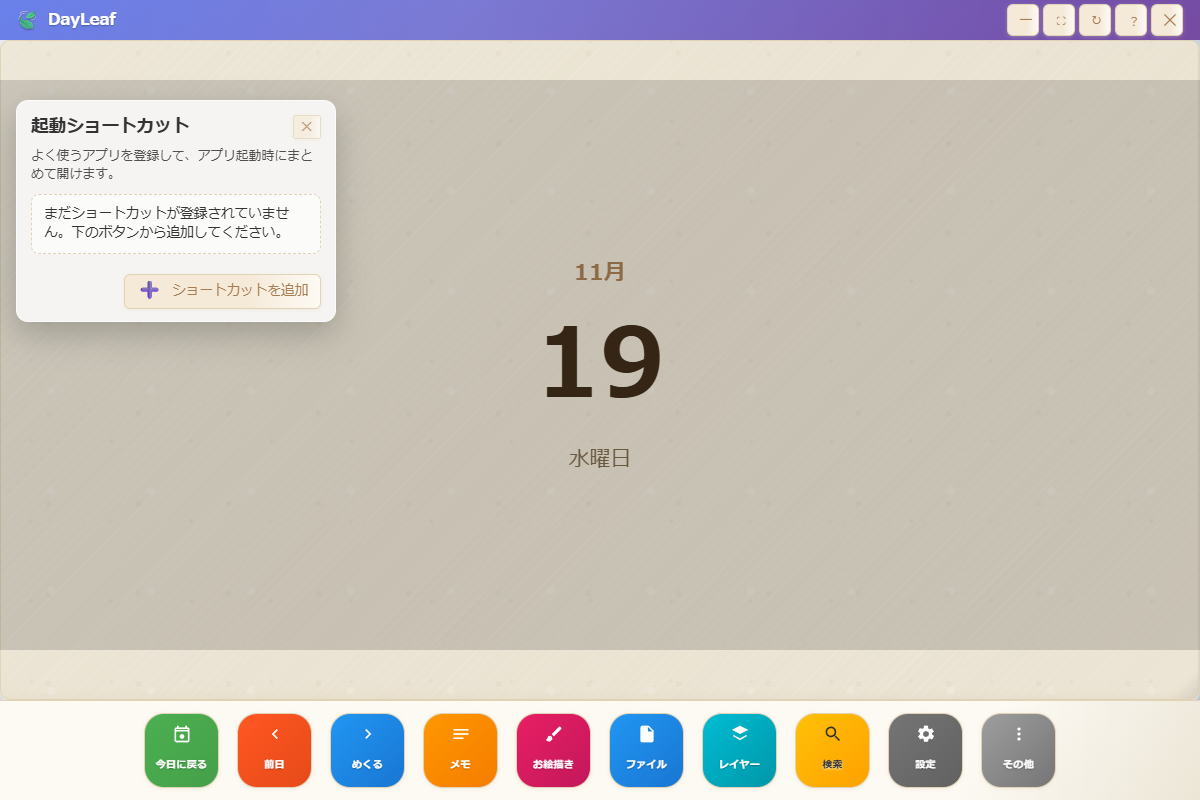1200x800 pixels.
Task: Click the 水曜日 weekday label
Action: pyautogui.click(x=598, y=455)
